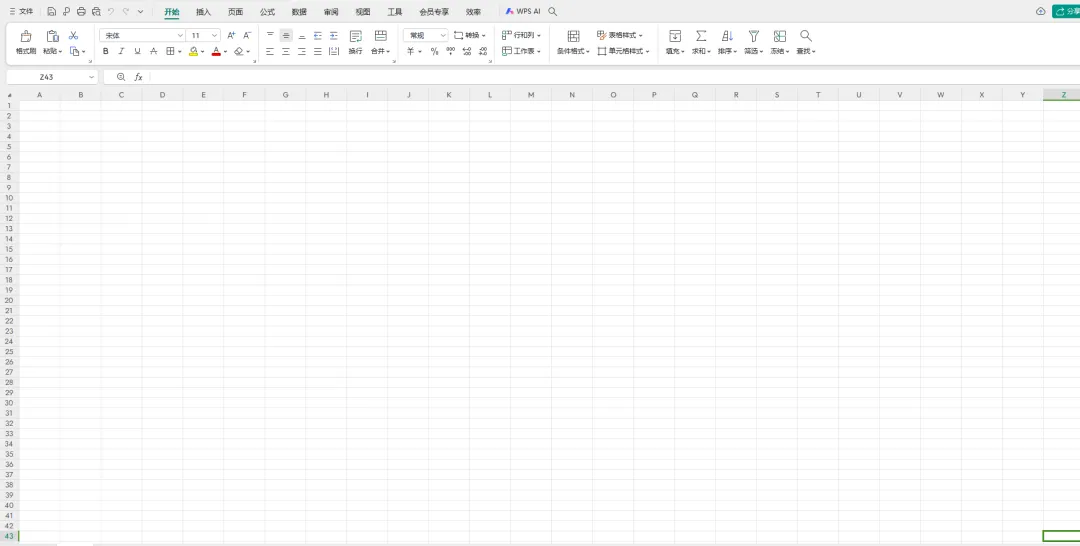Viewport: 1080px width, 546px height.
Task: Switch to the Review (审阅) tab
Action: tap(331, 12)
